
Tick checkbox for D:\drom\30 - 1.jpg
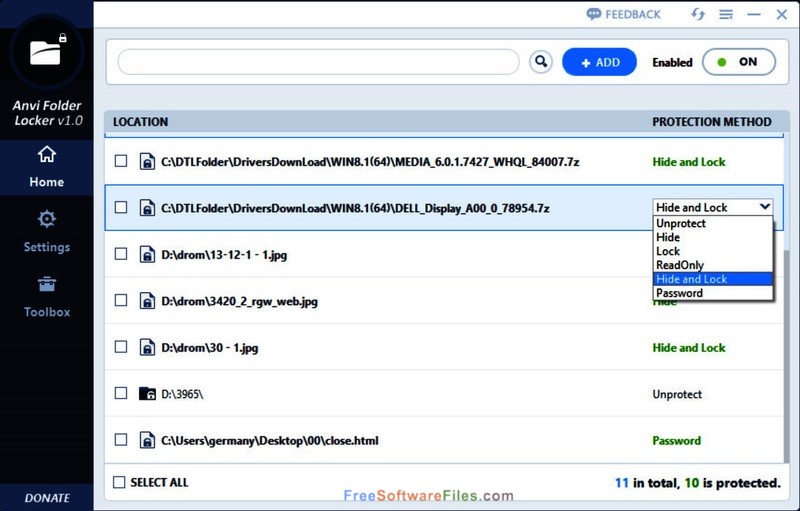121,347
